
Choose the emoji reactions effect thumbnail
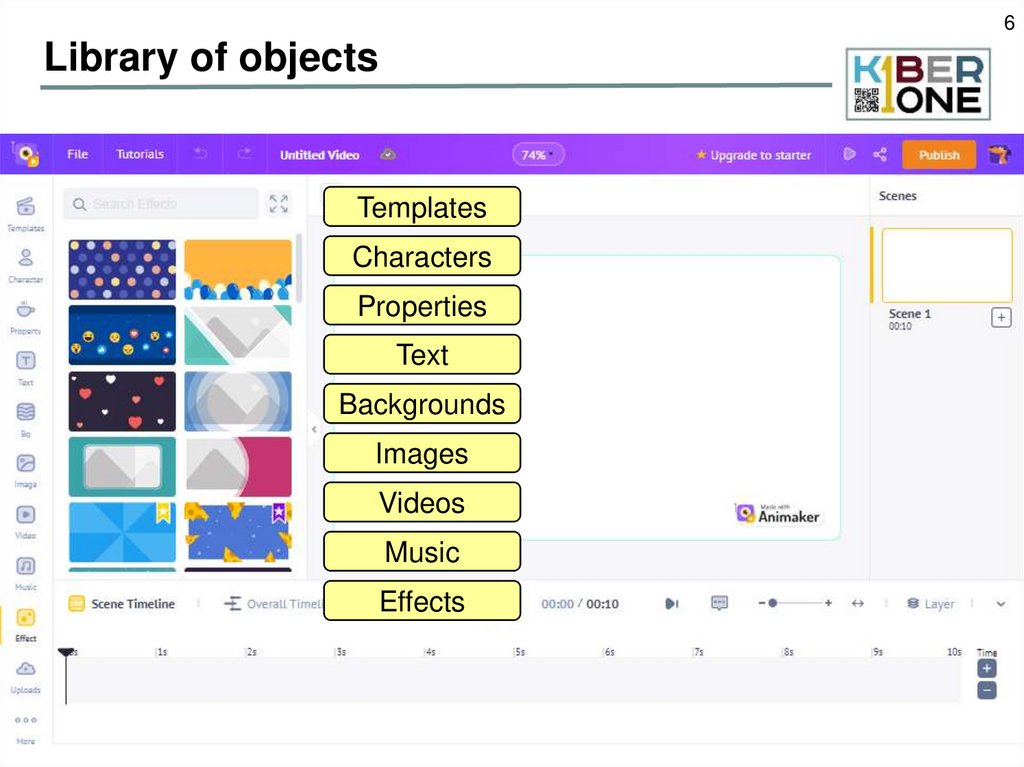[122, 335]
